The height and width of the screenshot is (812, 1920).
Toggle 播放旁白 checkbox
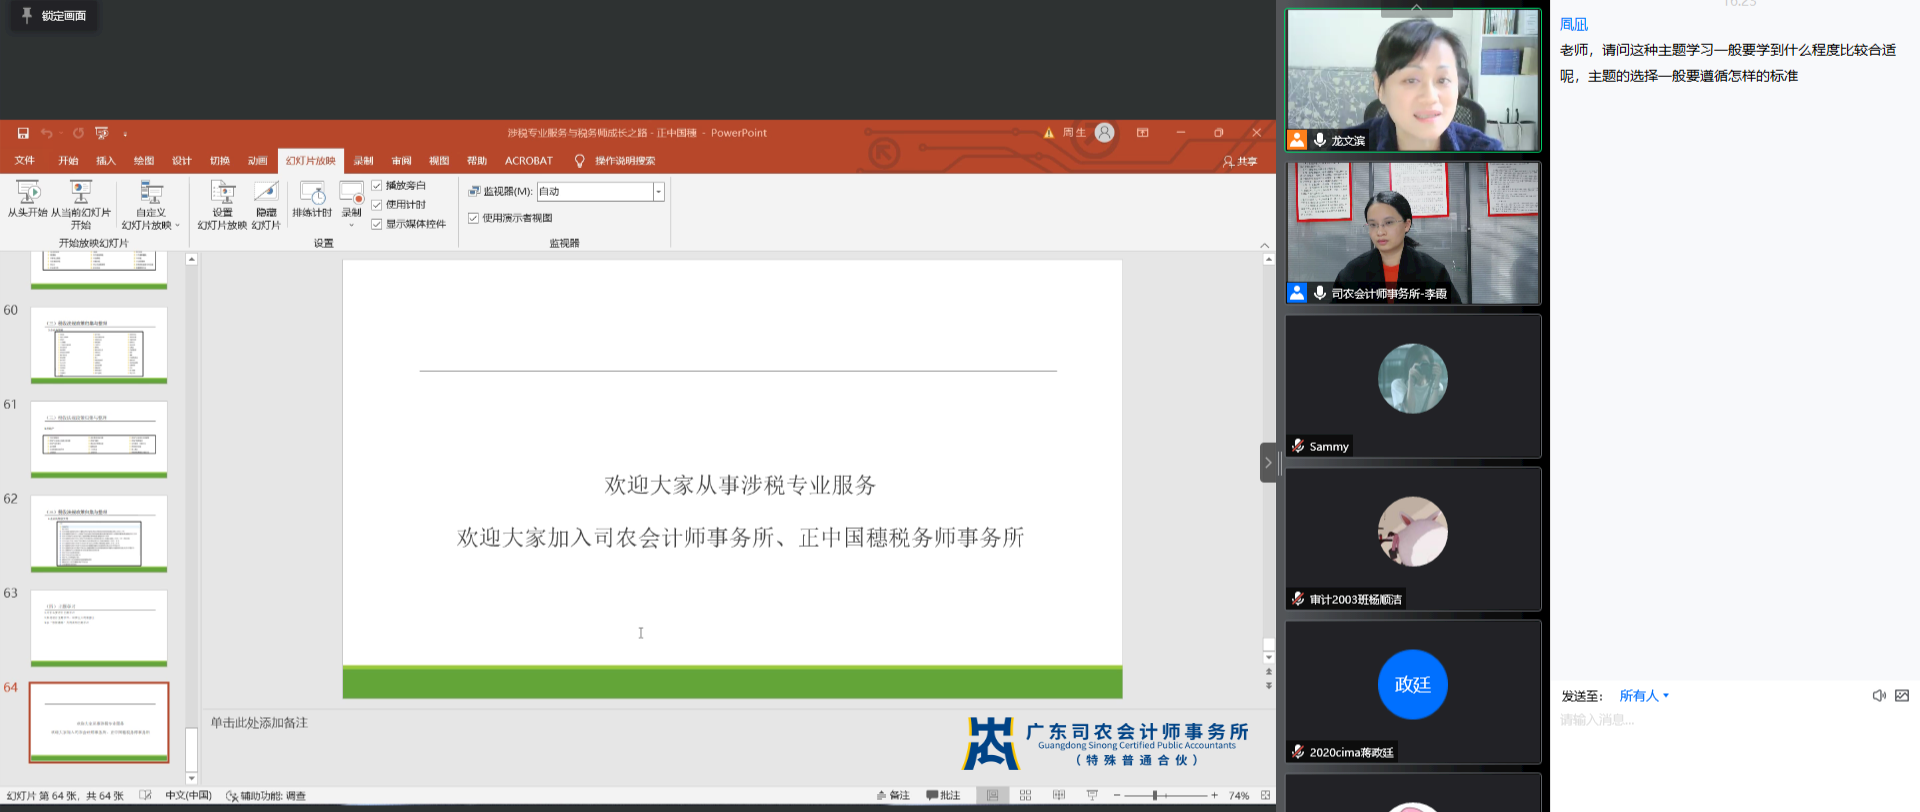tap(377, 186)
